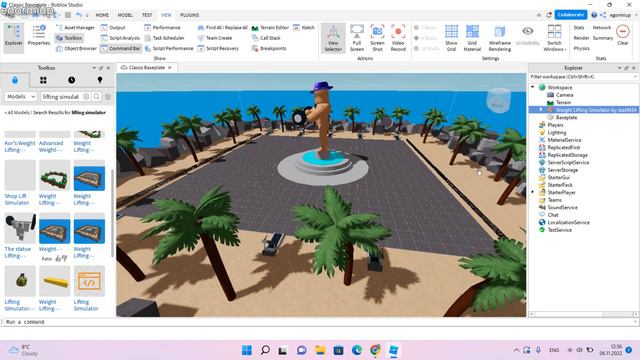
Task: Open Windows Start menu
Action: [x=247, y=350]
